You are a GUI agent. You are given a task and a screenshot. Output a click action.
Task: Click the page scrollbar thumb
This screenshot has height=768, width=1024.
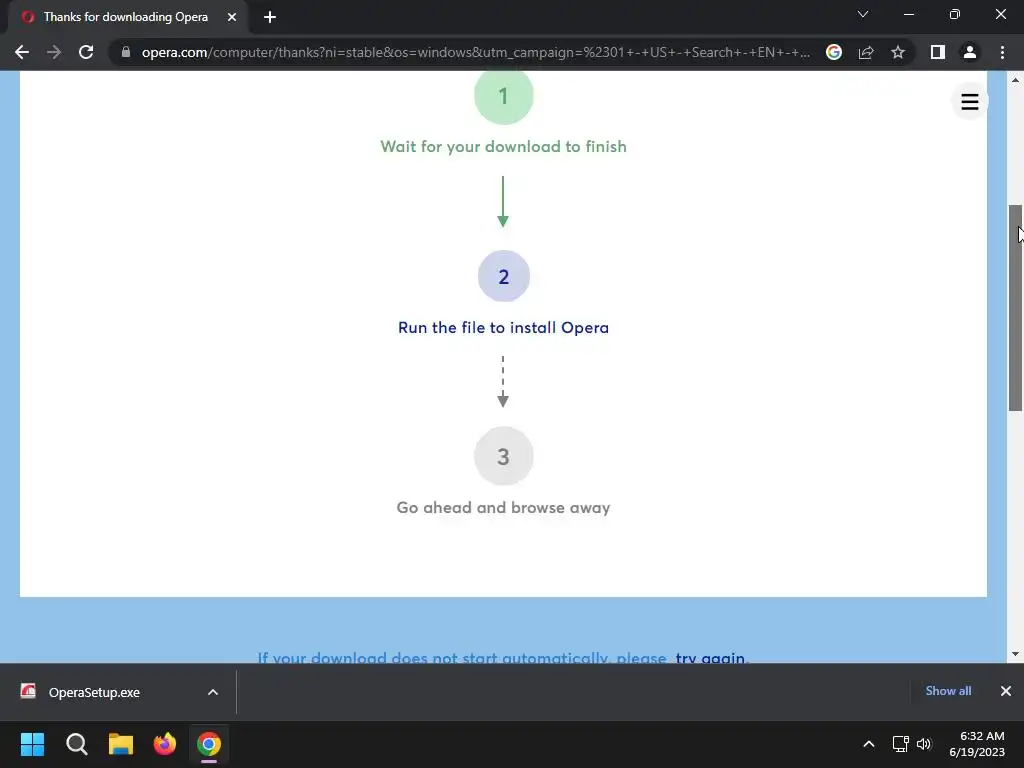pos(1015,308)
